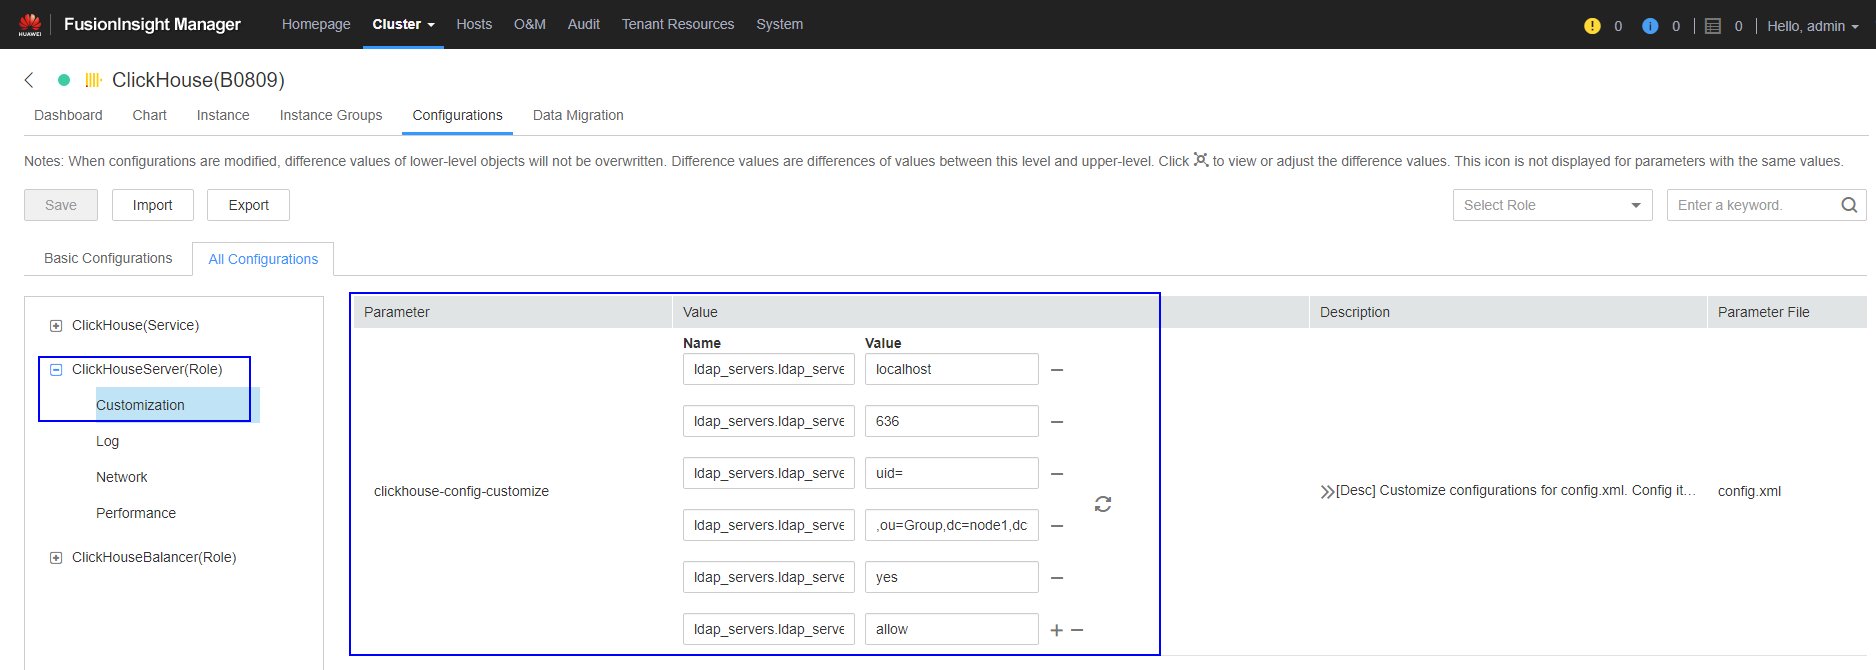Open Tenant Resources menu
1876x670 pixels.
pos(678,24)
